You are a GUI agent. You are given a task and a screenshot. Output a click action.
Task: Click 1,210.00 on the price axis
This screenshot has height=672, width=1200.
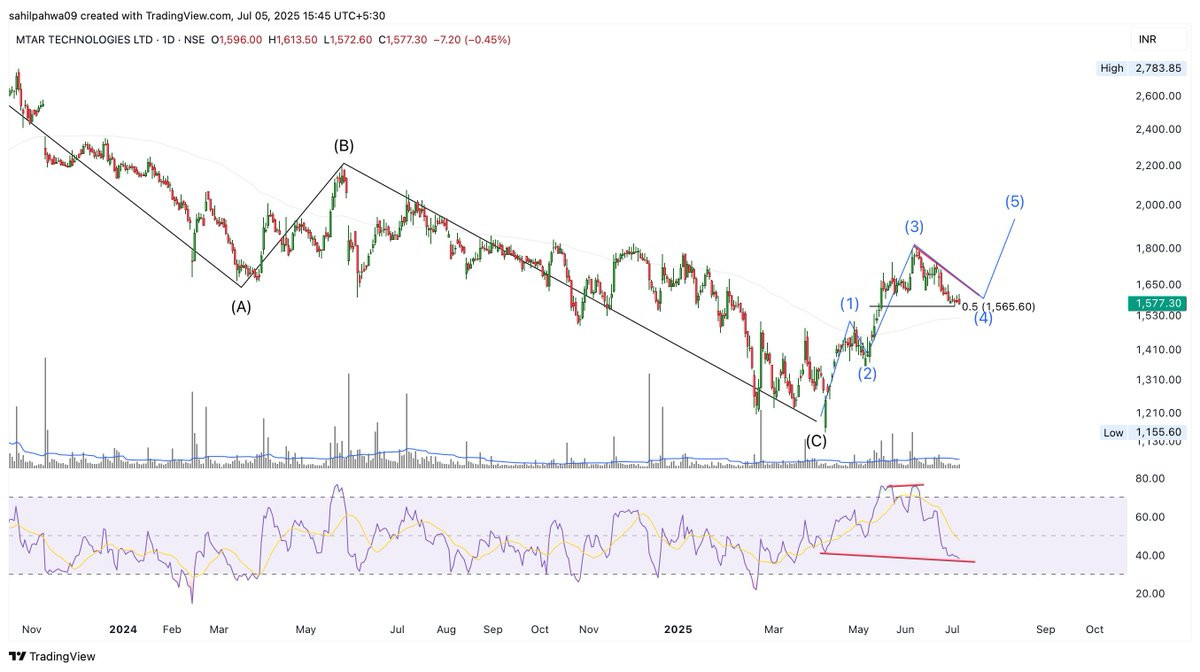[x=1160, y=413]
